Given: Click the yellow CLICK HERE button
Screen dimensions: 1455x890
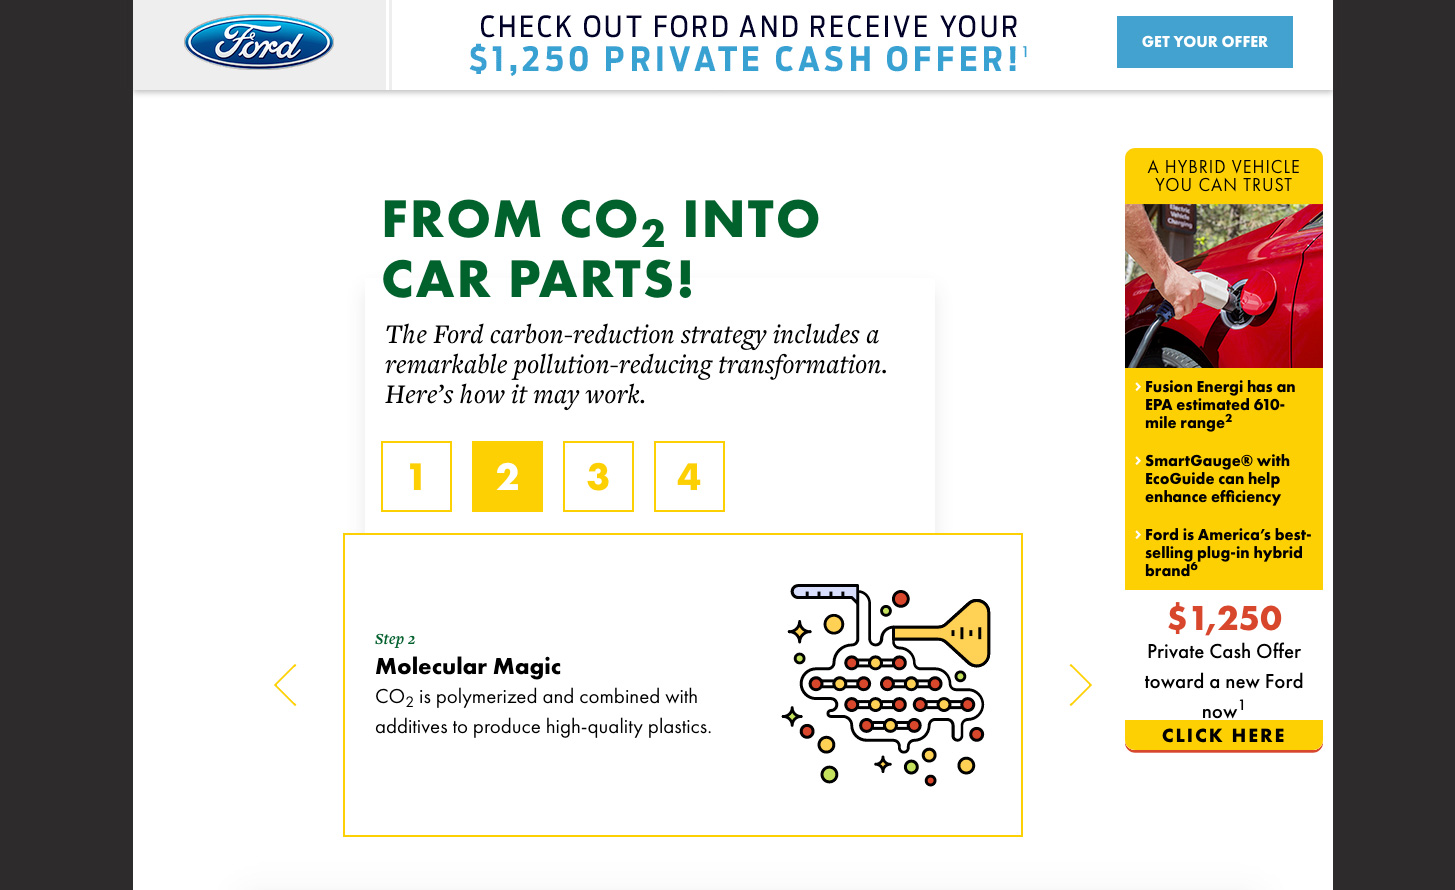Looking at the screenshot, I should click(x=1224, y=736).
